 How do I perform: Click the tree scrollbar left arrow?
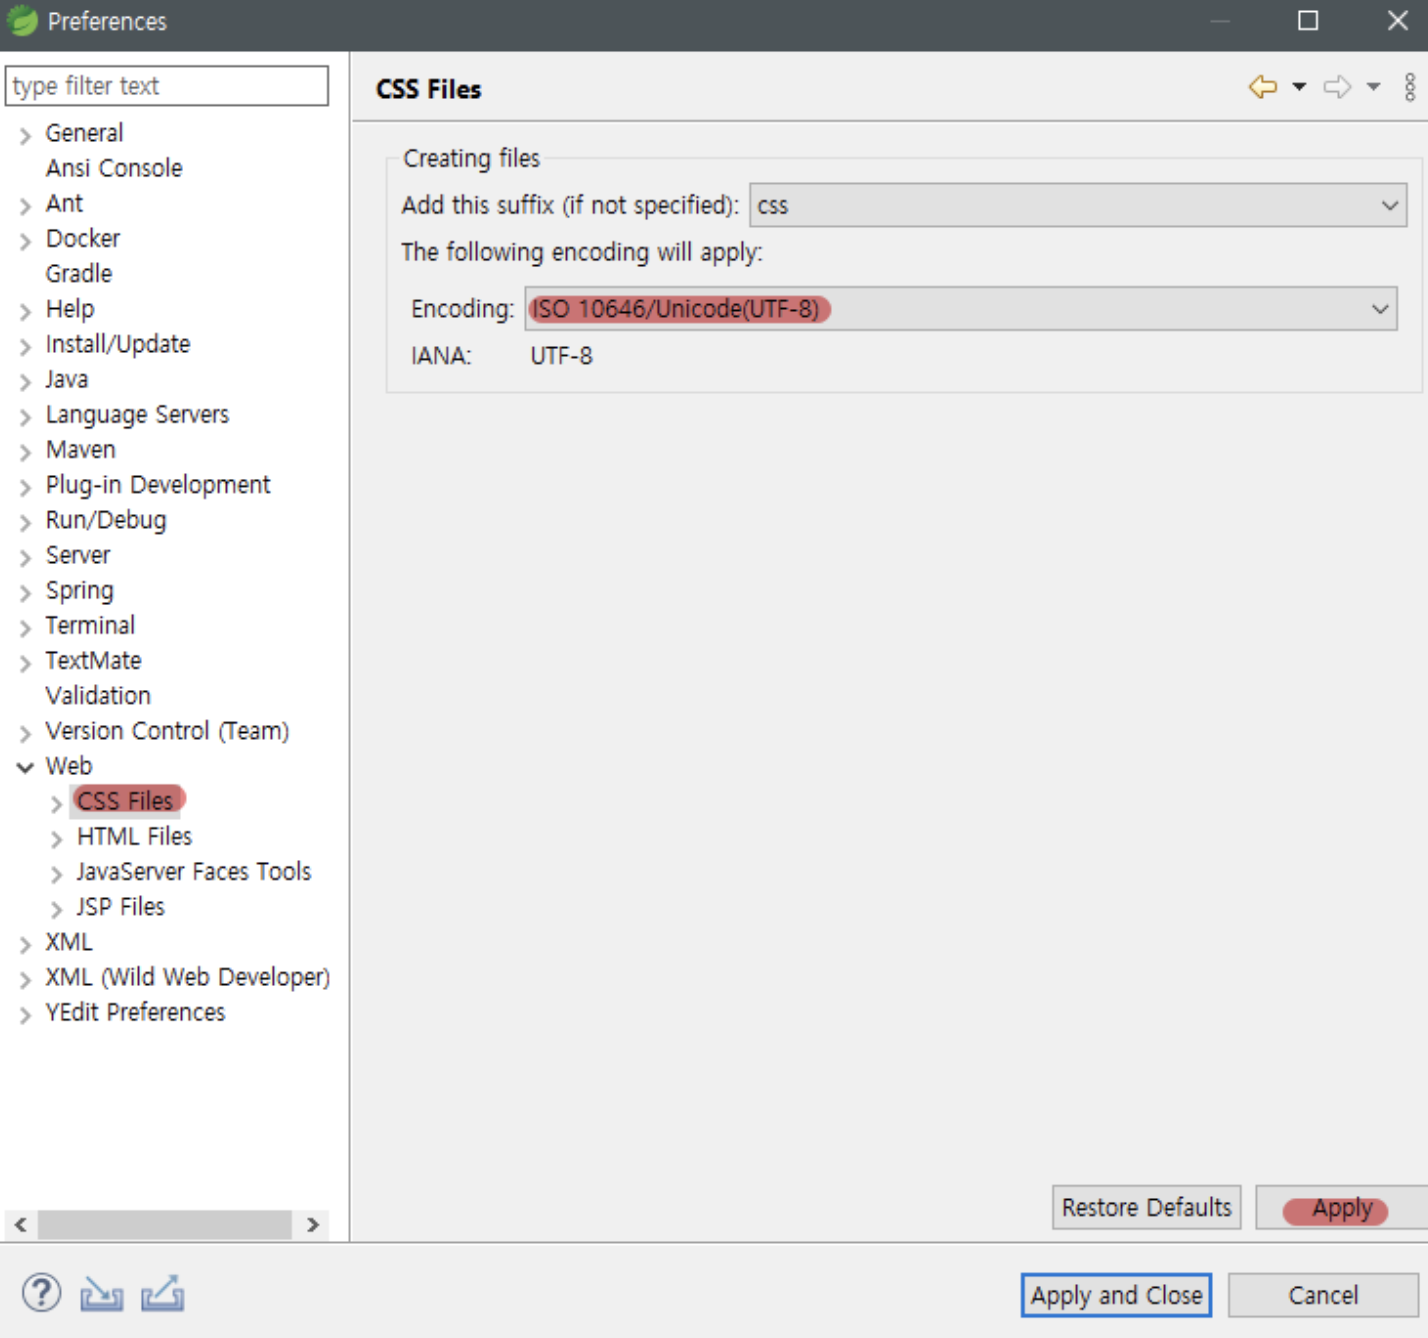(21, 1224)
